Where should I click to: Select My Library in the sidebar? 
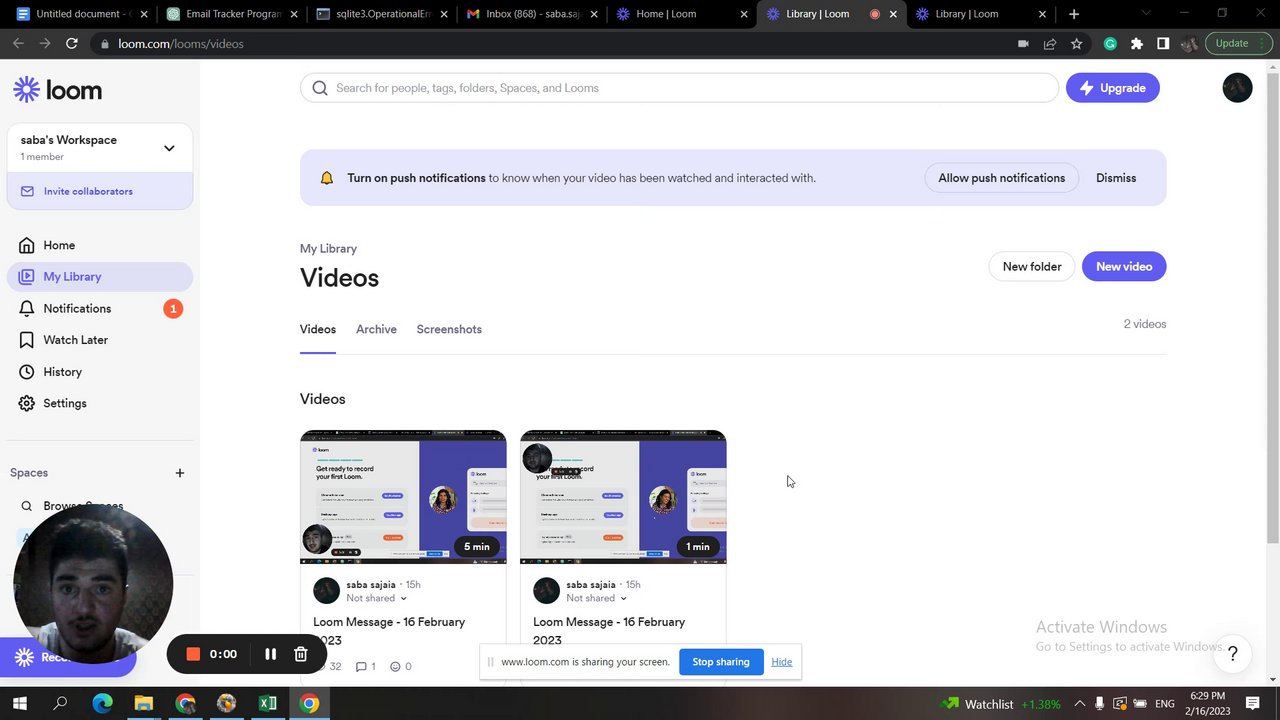100,277
